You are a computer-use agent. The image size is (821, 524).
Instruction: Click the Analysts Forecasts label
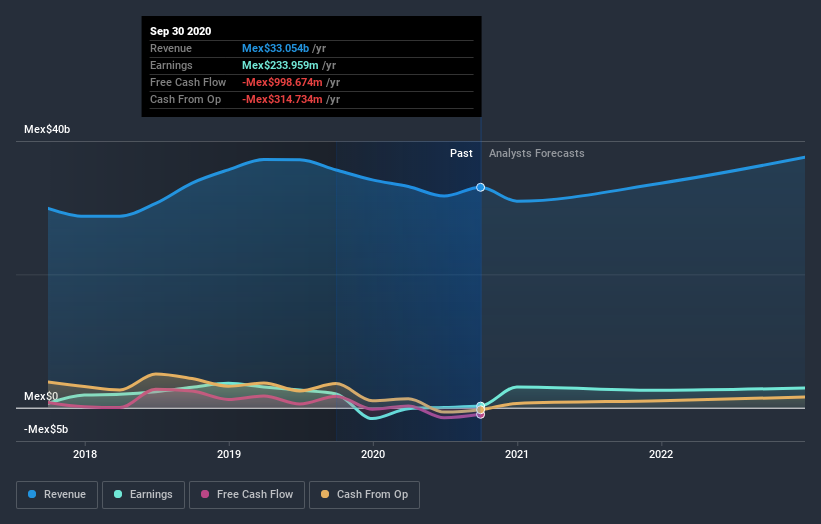point(537,153)
